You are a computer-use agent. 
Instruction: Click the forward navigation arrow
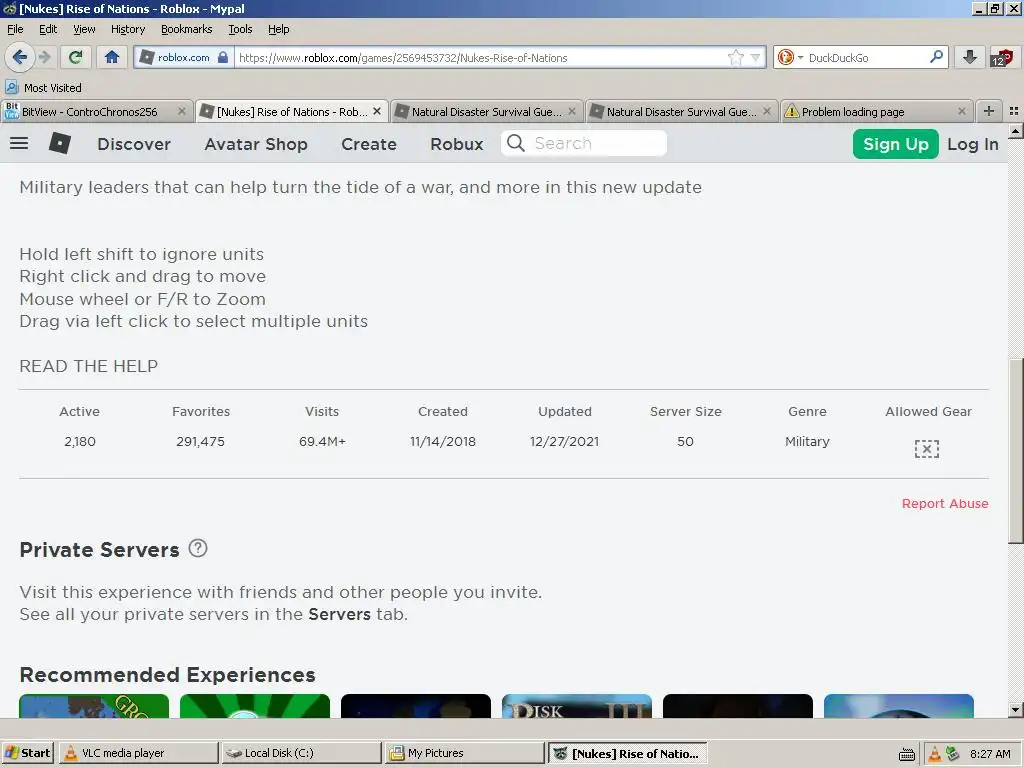click(44, 57)
